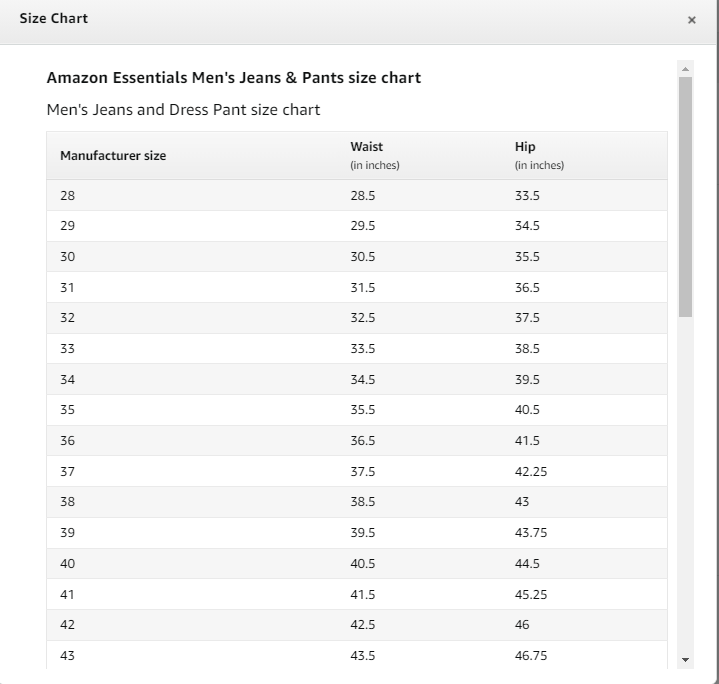Select hip value 36.5

tap(527, 287)
